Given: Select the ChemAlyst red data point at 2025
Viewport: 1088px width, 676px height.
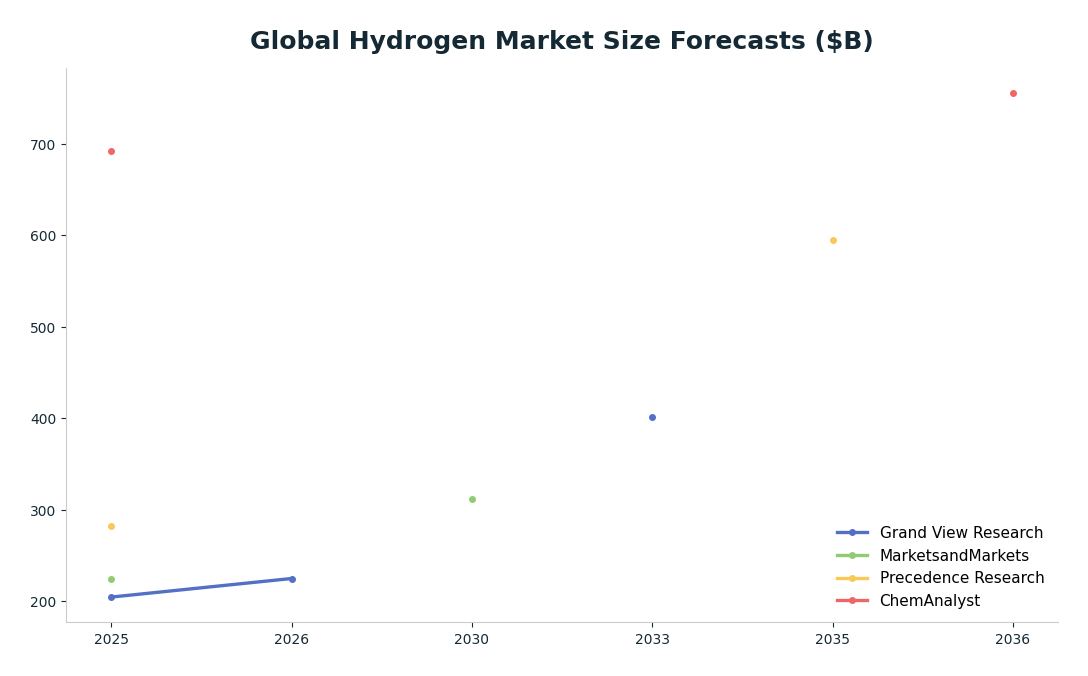Looking at the screenshot, I should click(111, 151).
